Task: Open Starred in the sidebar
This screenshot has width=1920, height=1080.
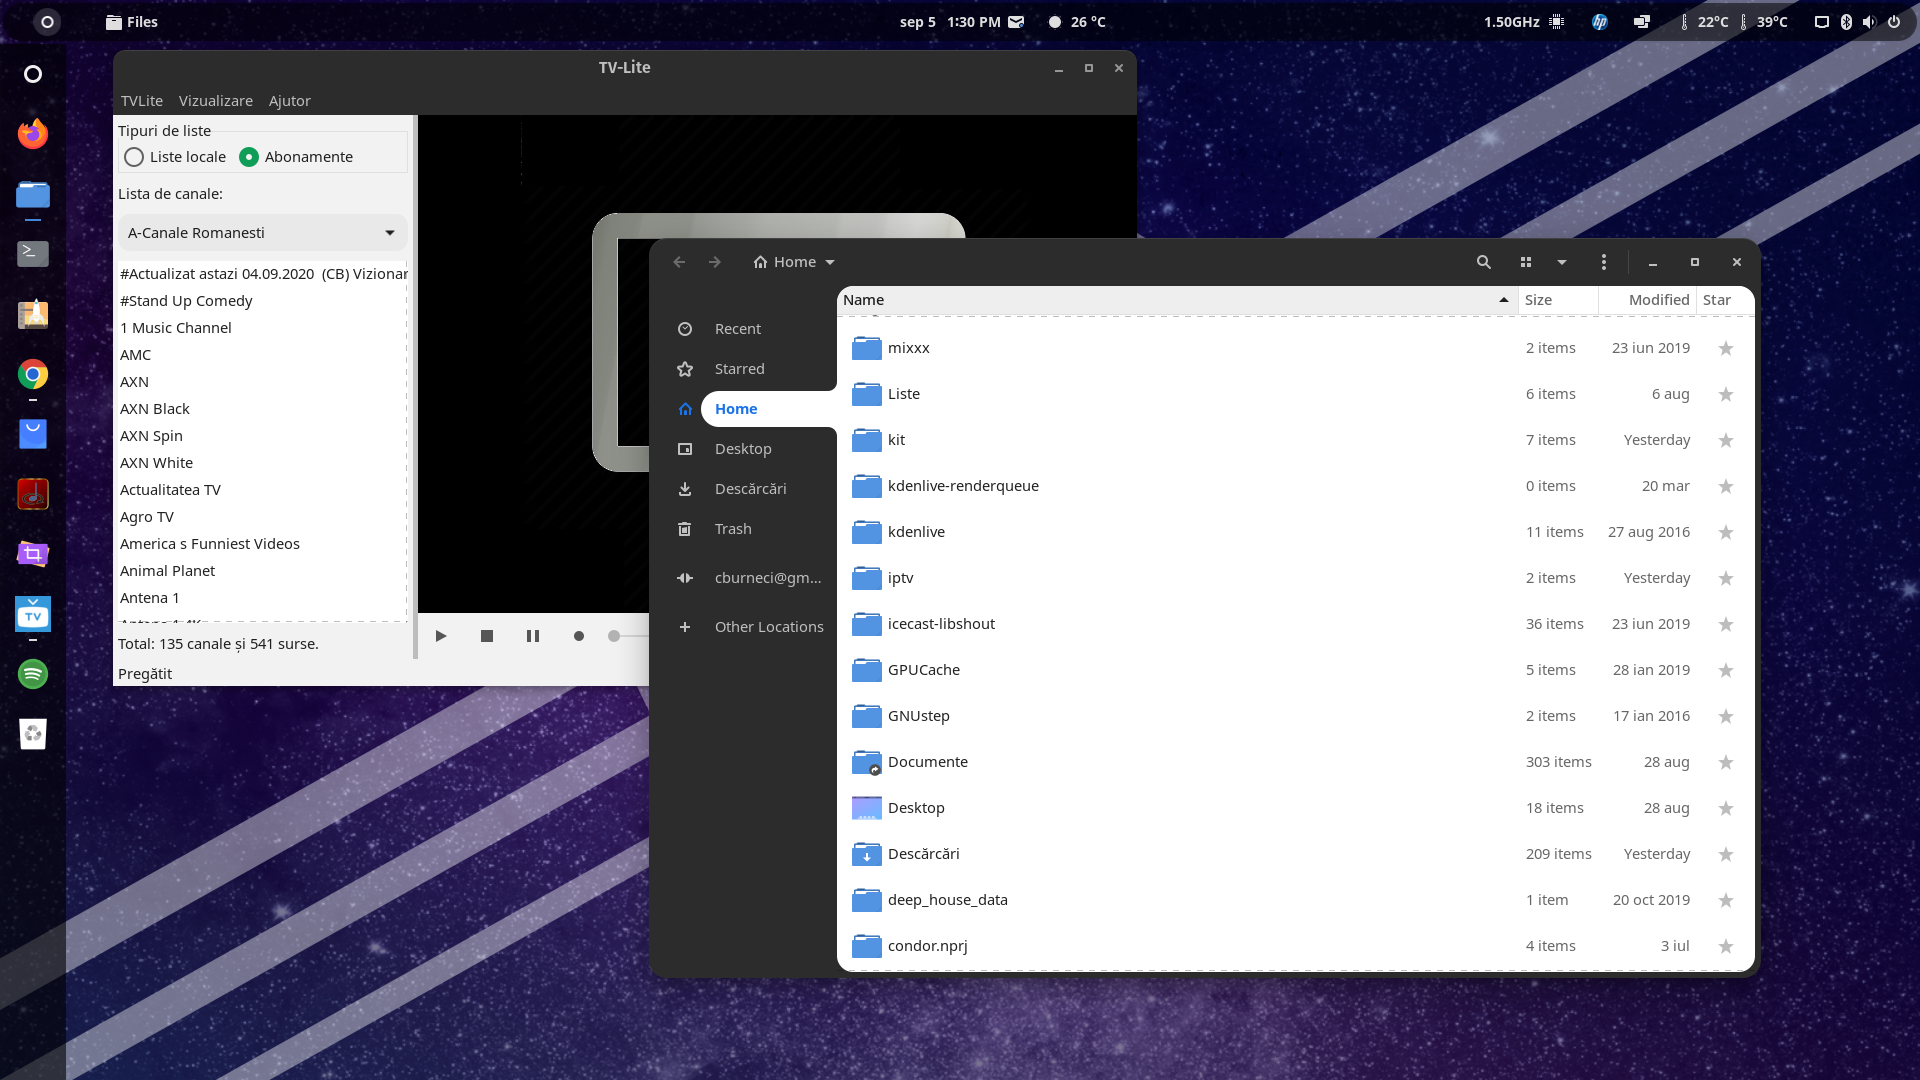Action: point(740,369)
